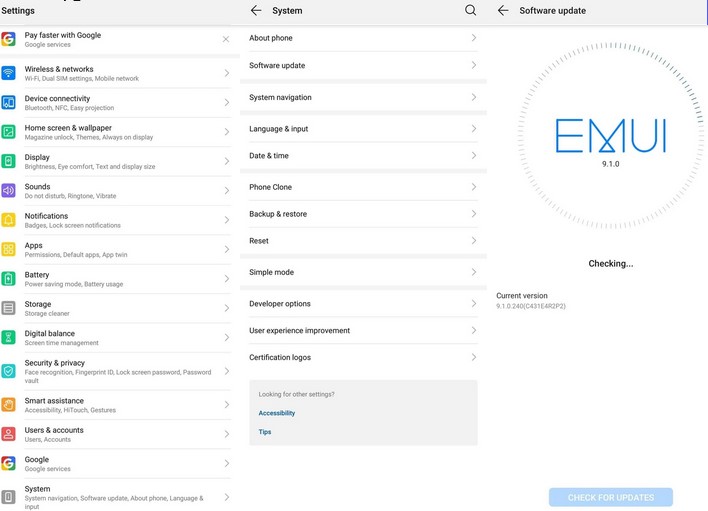Open the Google settings entry
Viewport: 708px width, 511px height.
pyautogui.click(x=116, y=463)
